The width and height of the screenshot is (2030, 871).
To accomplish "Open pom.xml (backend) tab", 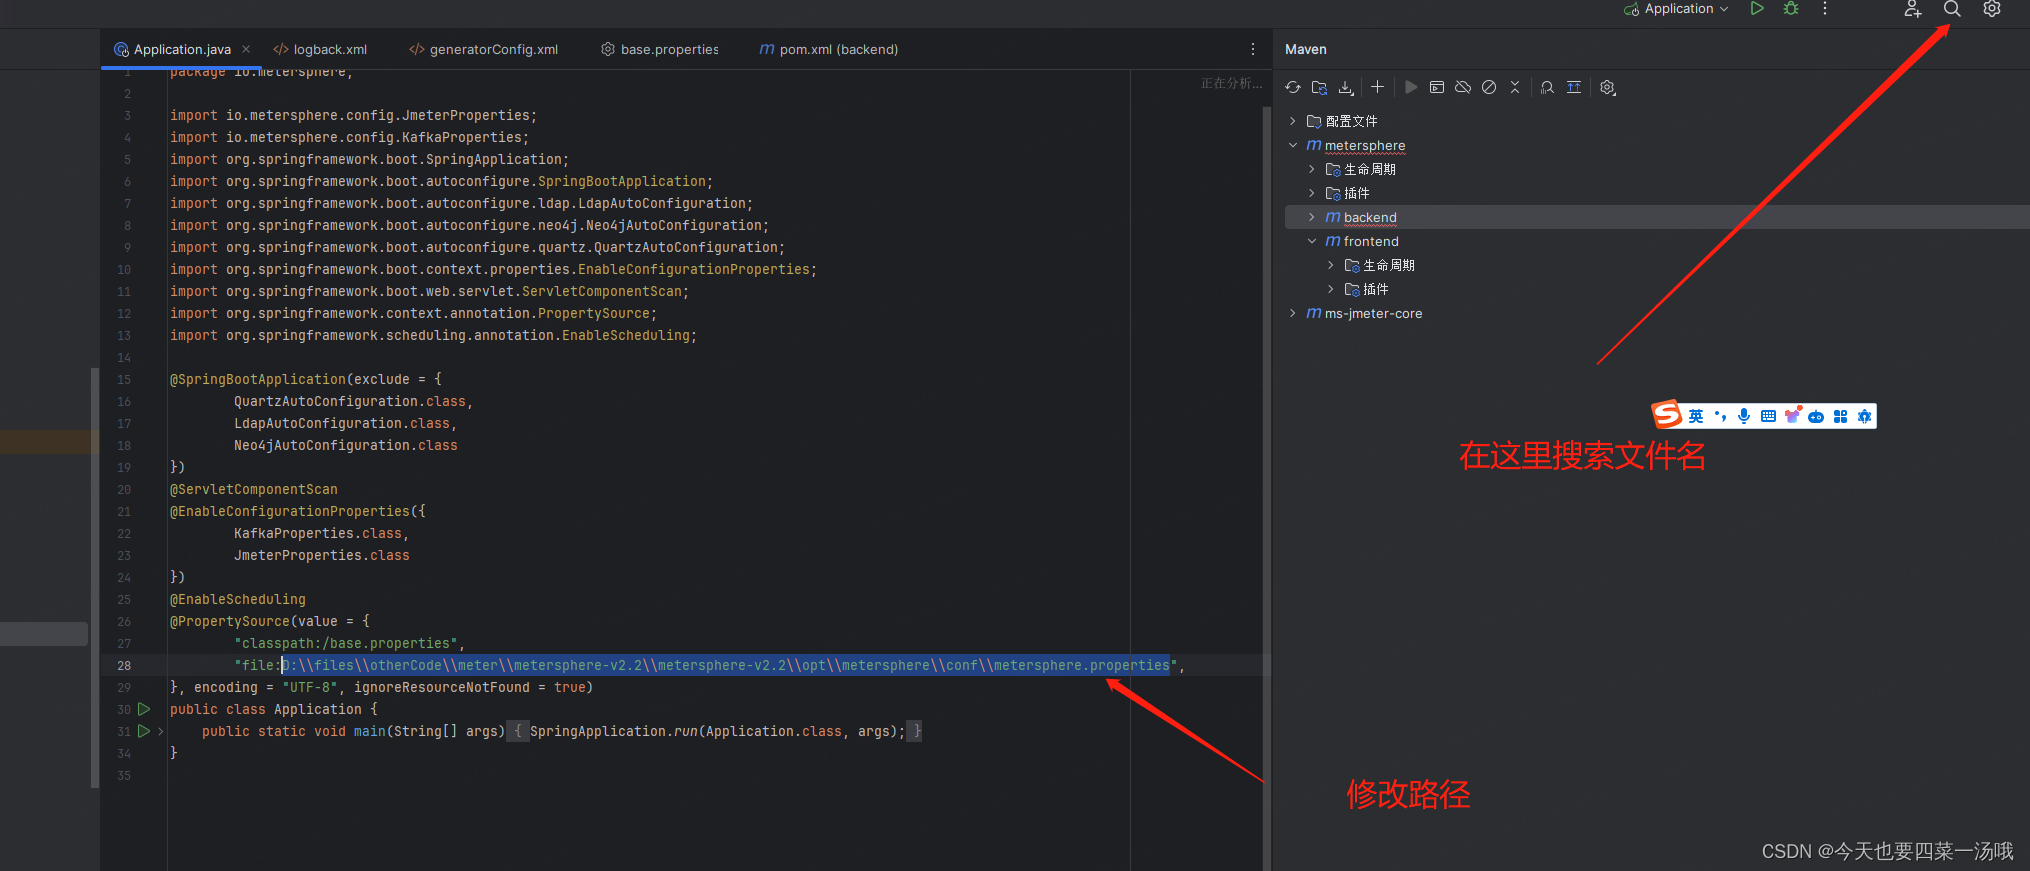I will coord(829,49).
